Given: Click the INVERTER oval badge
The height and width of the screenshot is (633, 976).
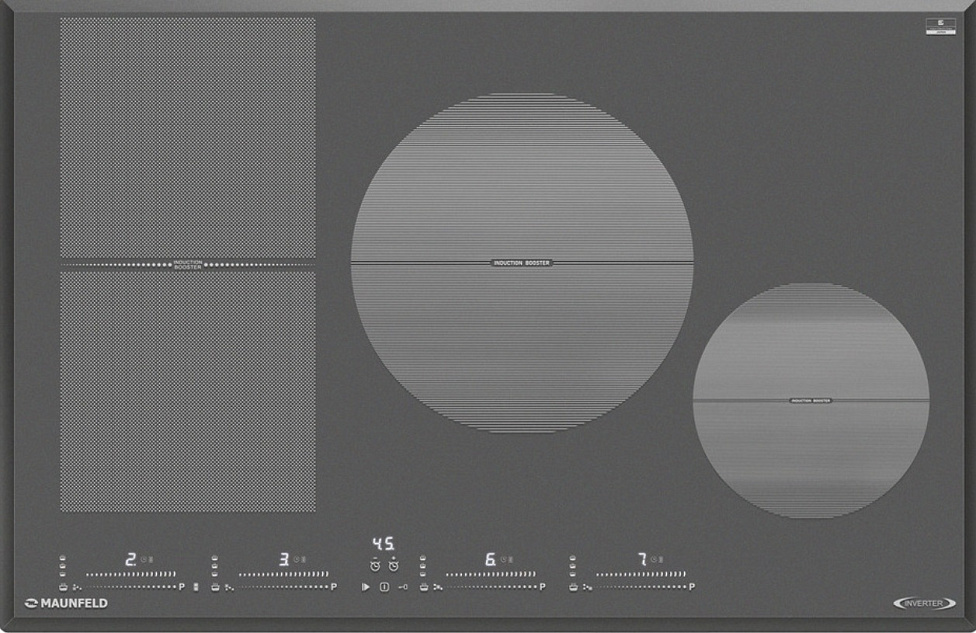Looking at the screenshot, I should 924,603.
